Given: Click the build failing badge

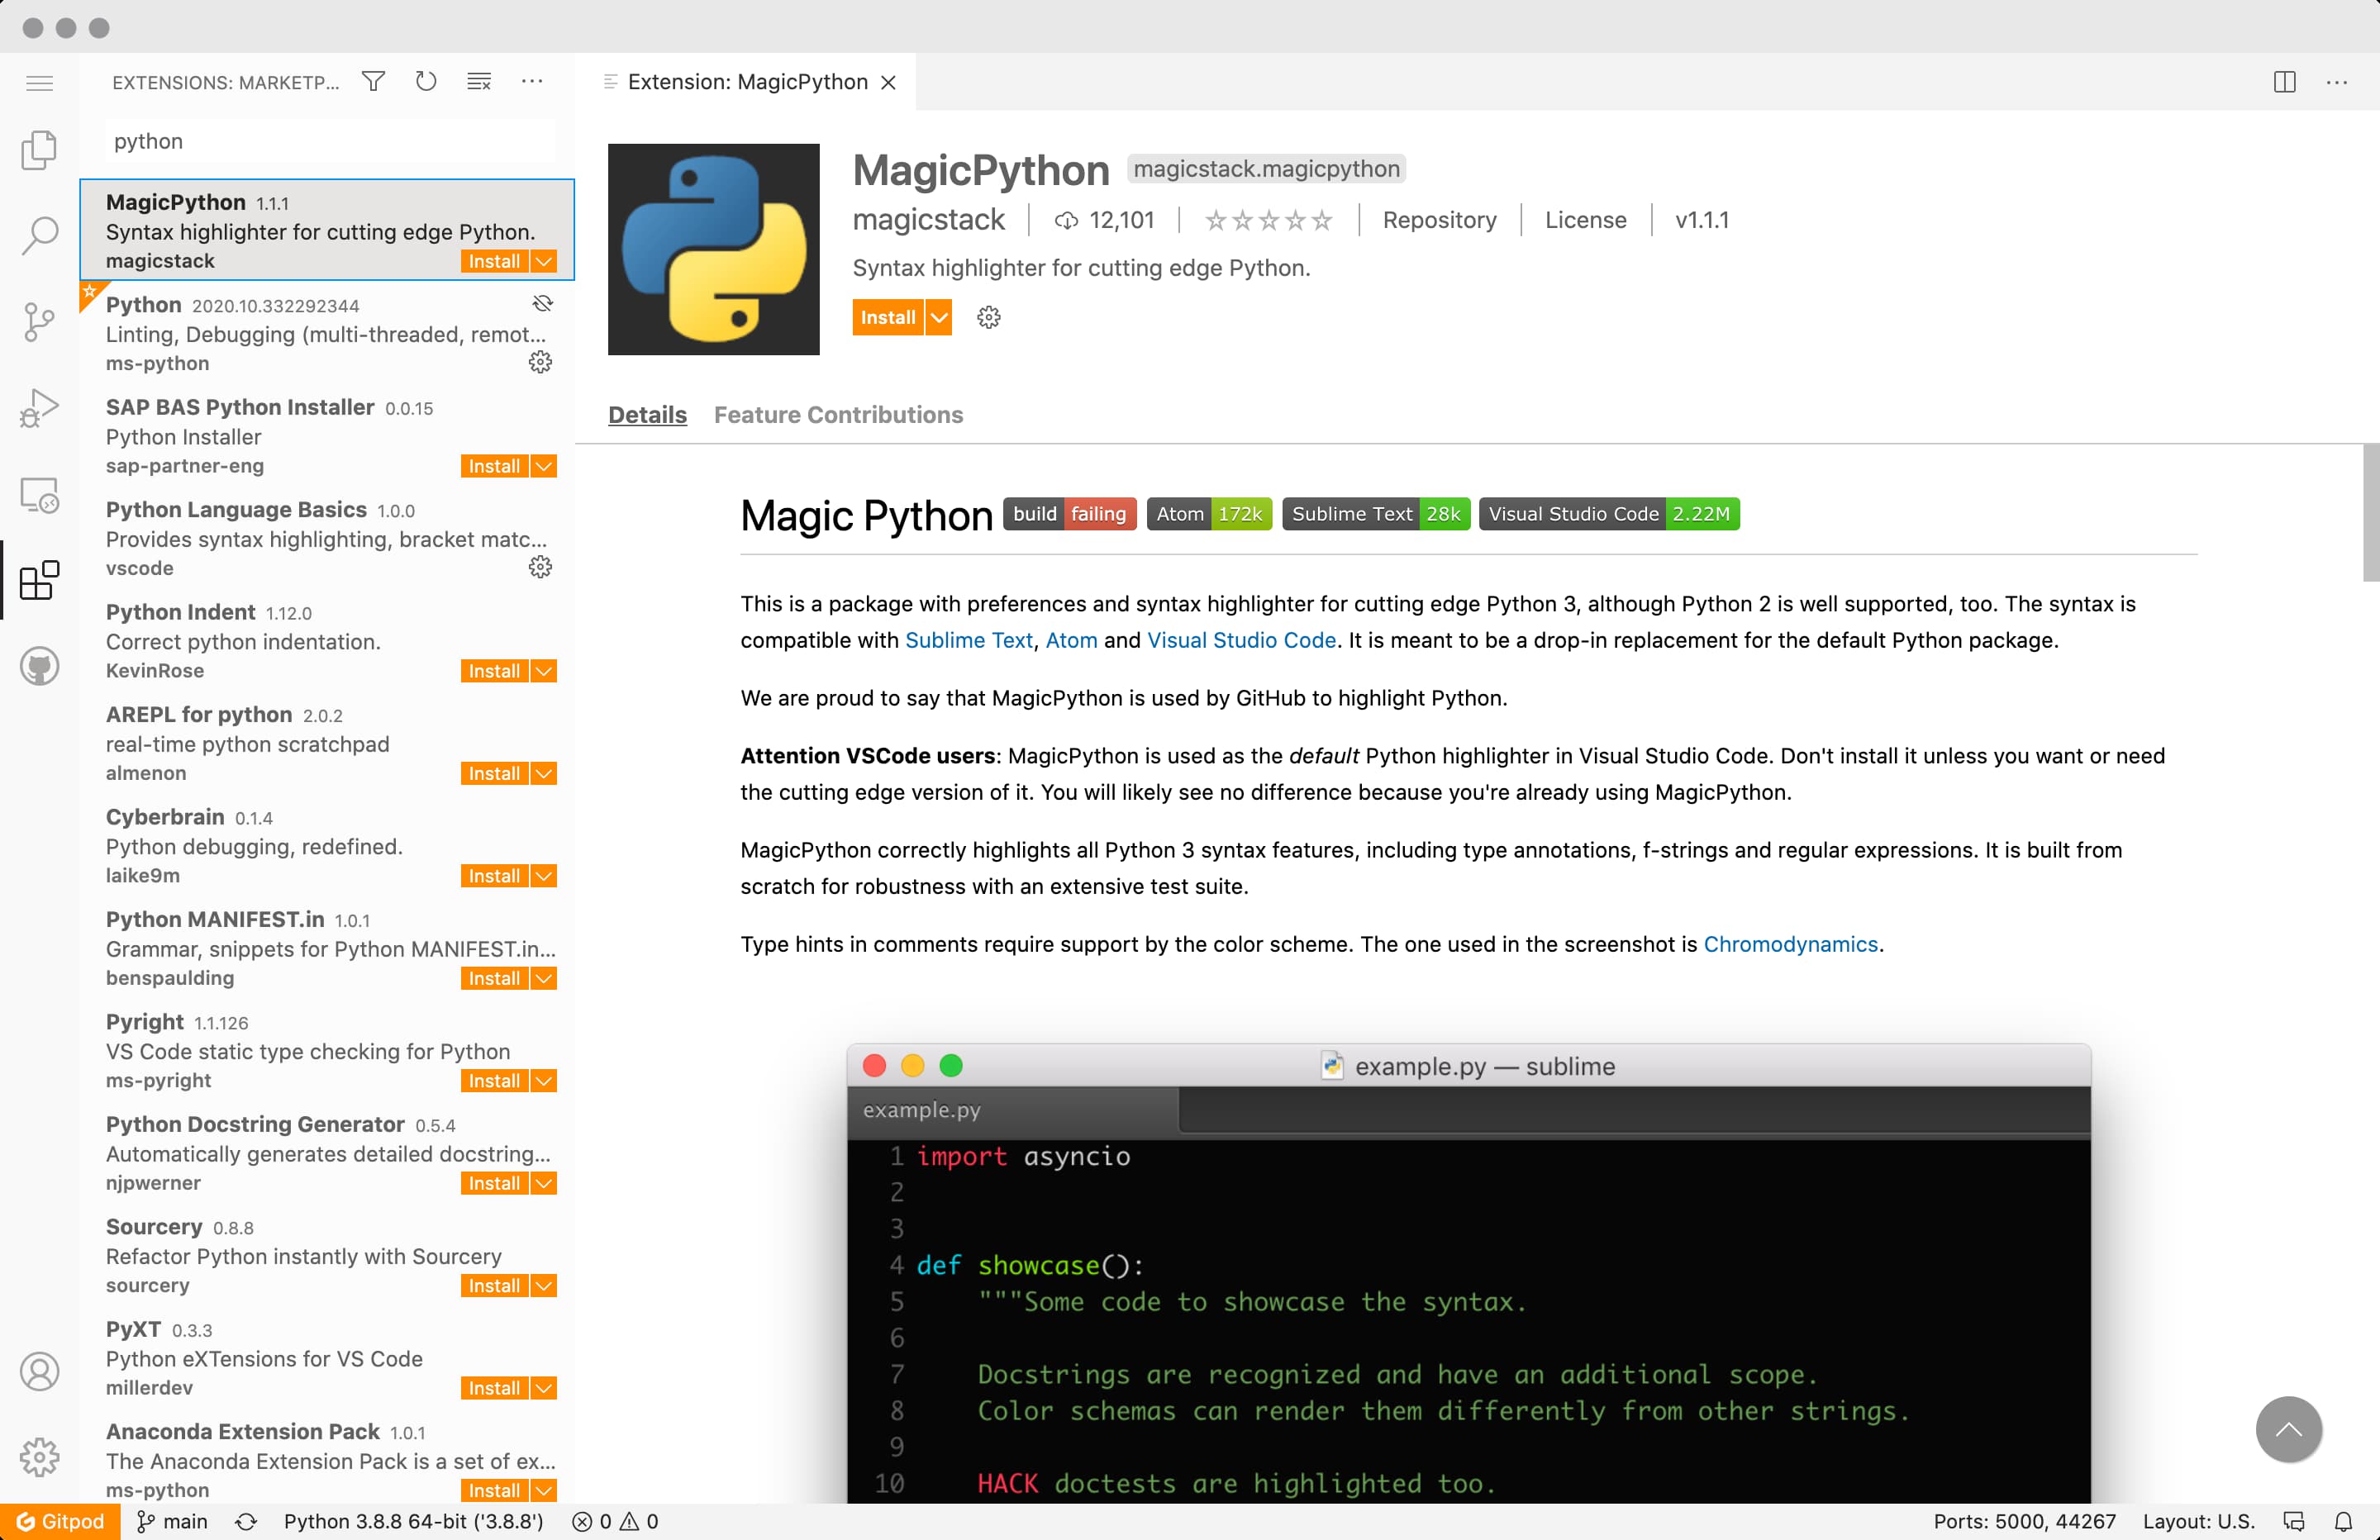Looking at the screenshot, I should click(1069, 514).
